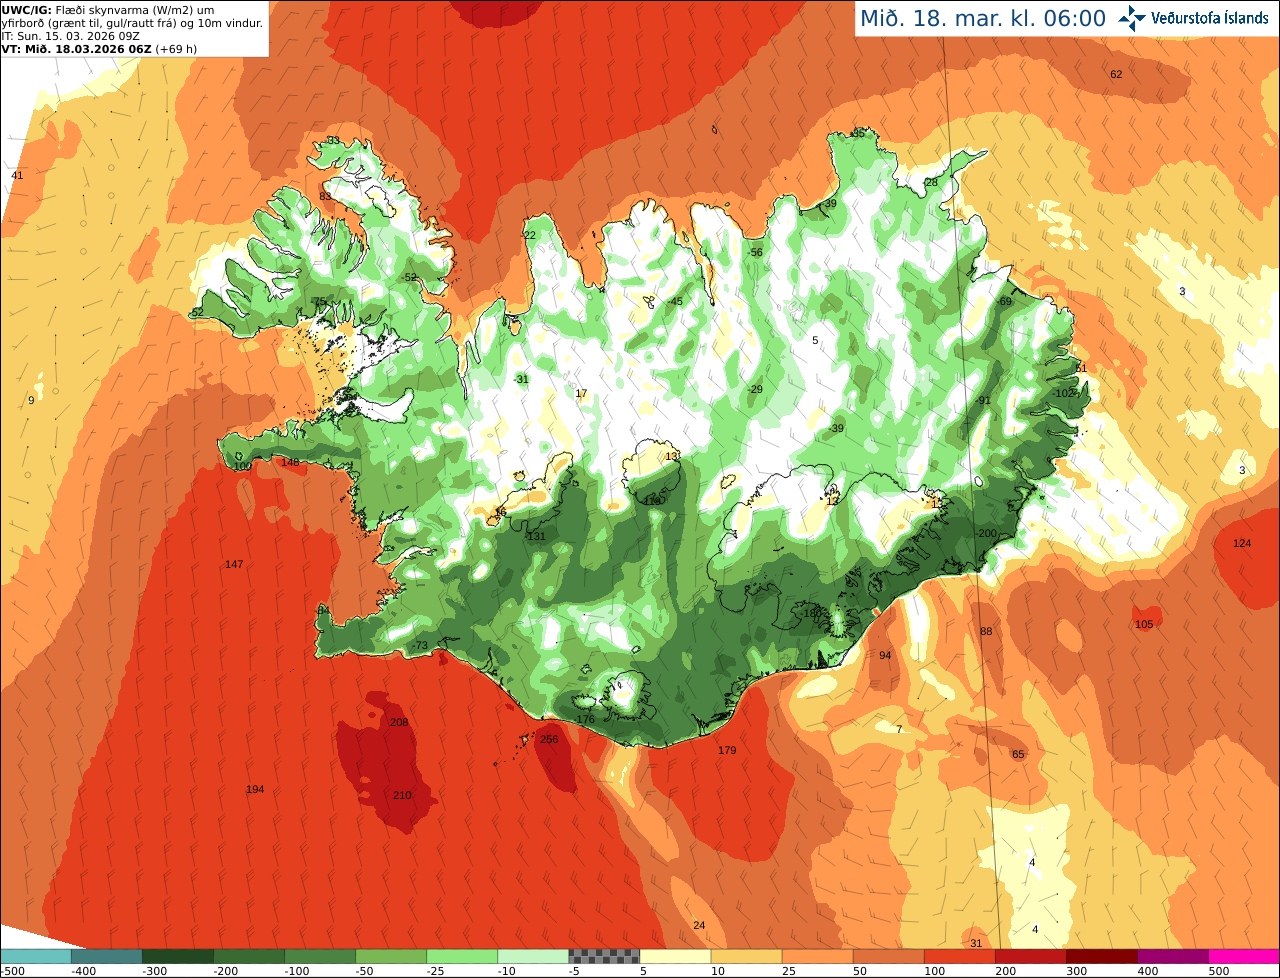
Task: Click the -45 value on the map
Action: [x=675, y=301]
